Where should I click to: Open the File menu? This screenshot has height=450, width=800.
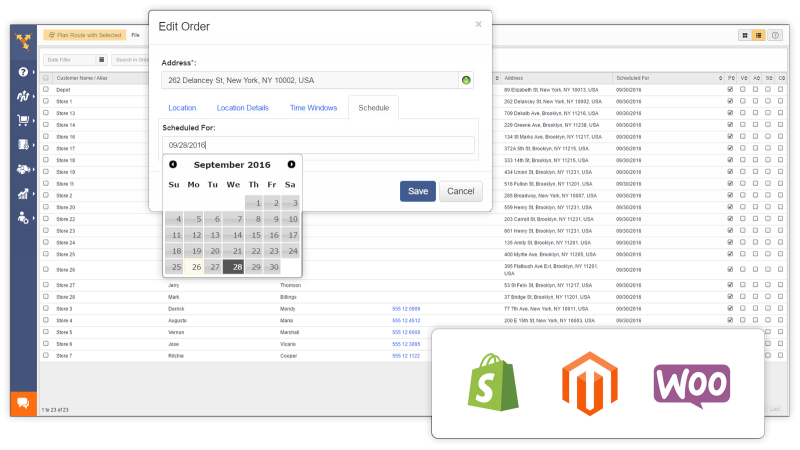tap(135, 35)
